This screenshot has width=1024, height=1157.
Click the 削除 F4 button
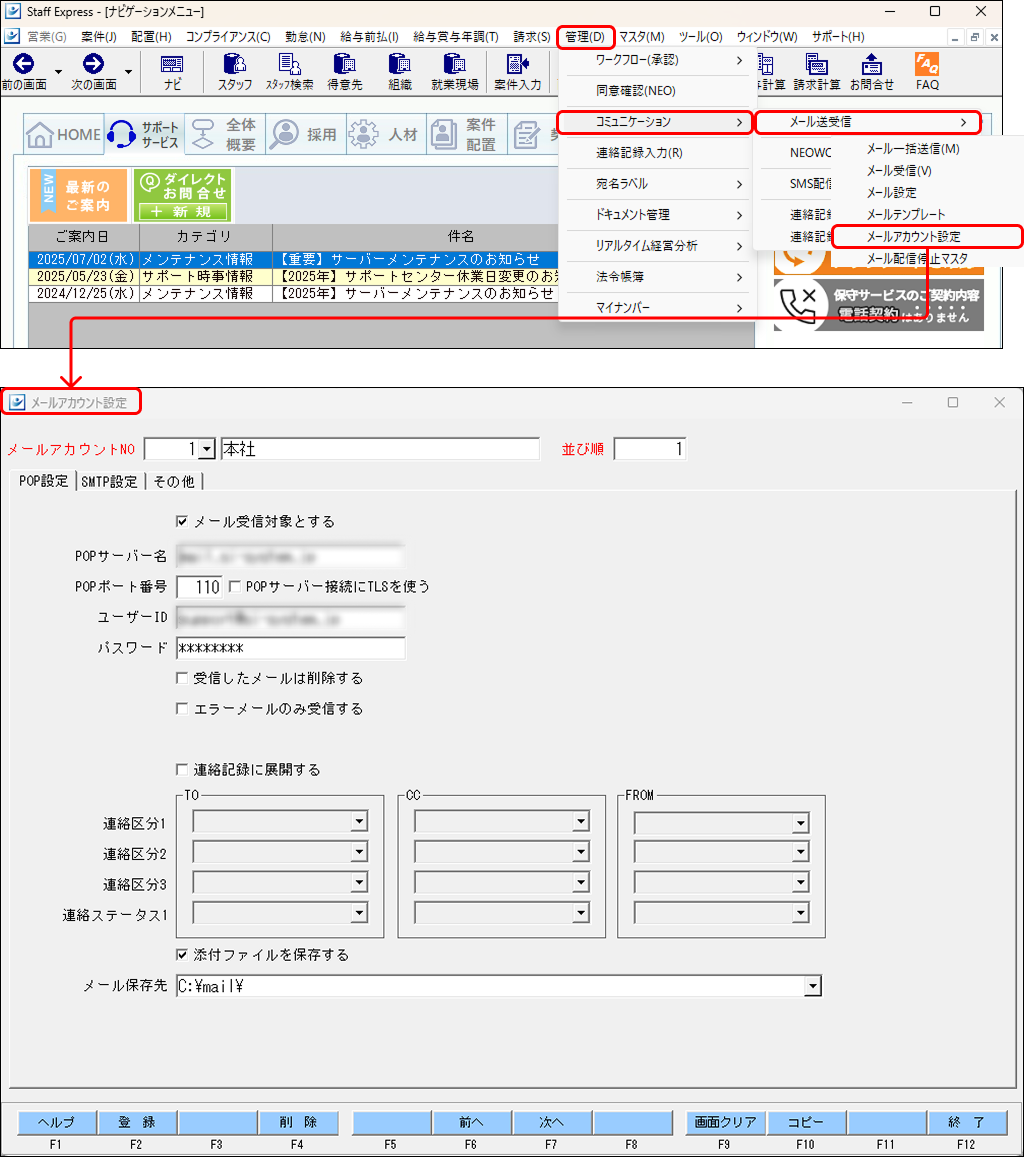(x=298, y=1122)
